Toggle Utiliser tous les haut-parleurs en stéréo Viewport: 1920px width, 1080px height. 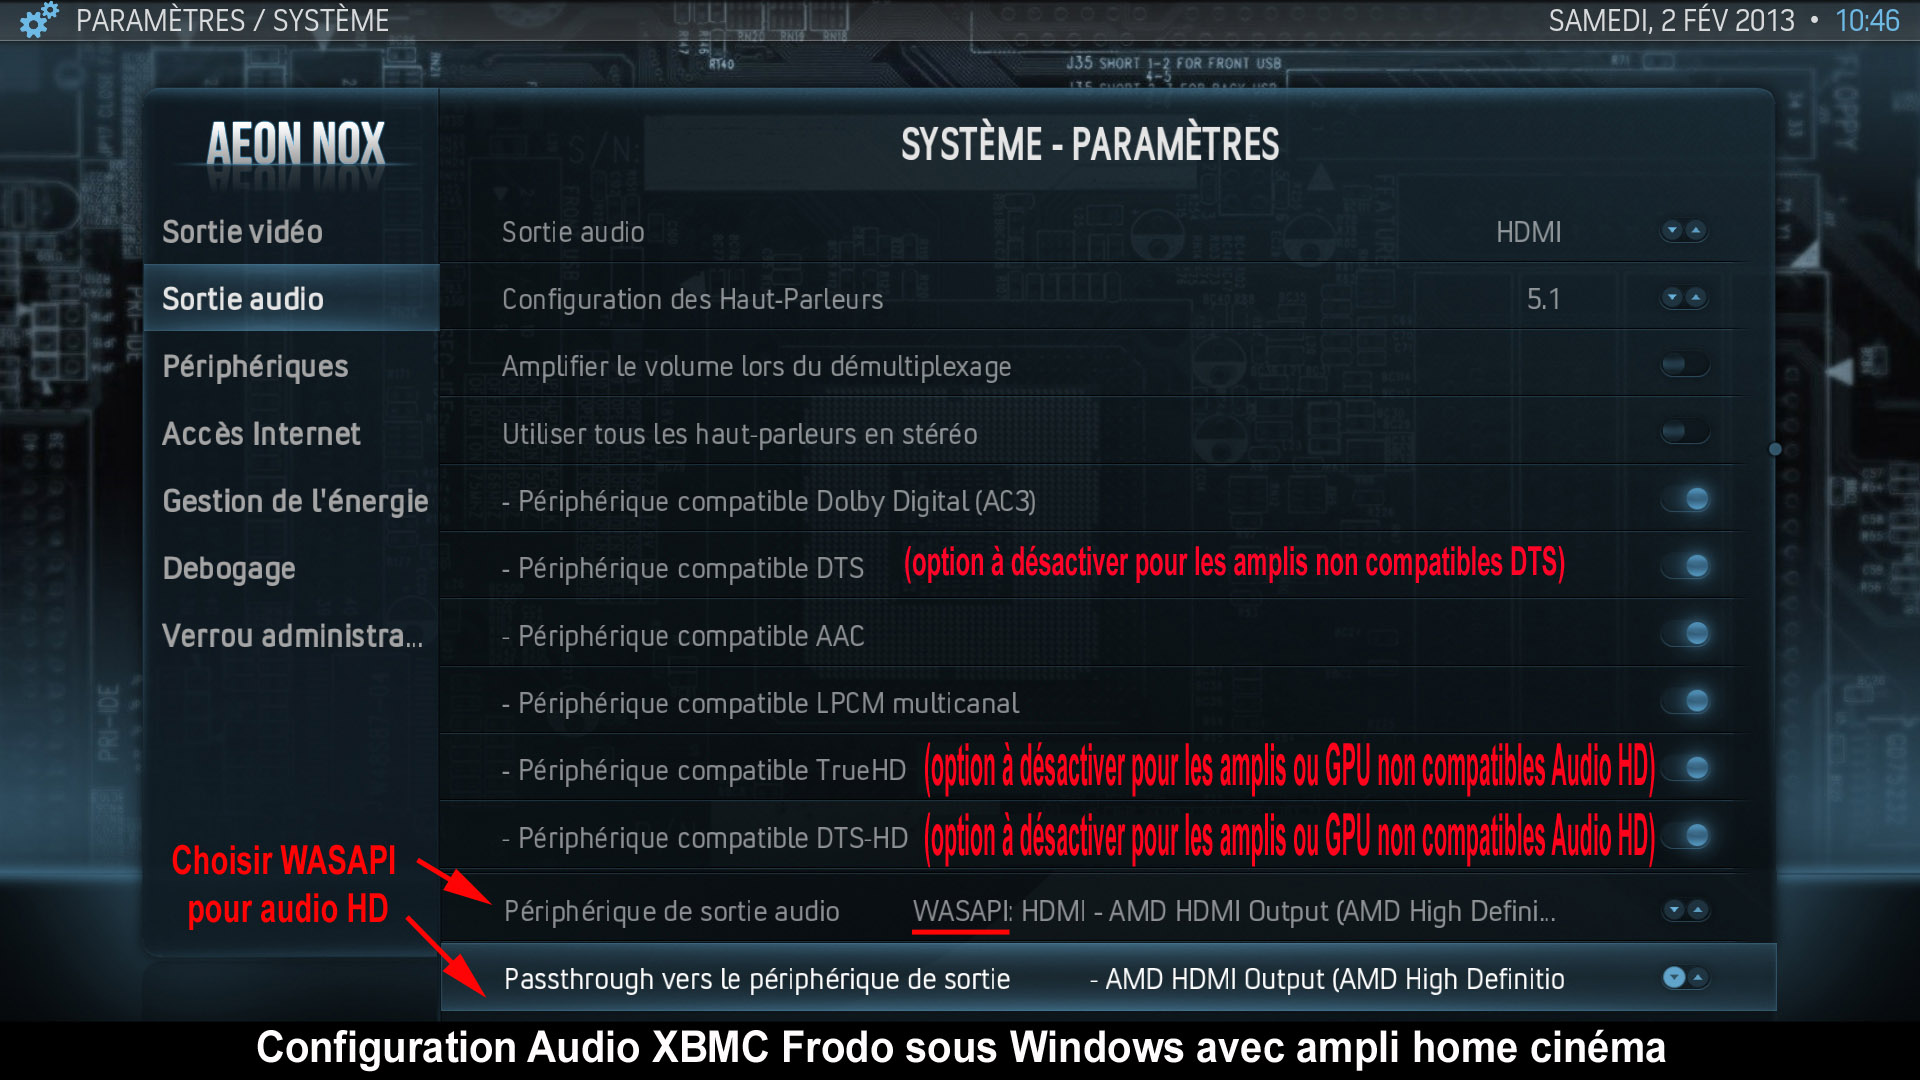(x=1685, y=432)
